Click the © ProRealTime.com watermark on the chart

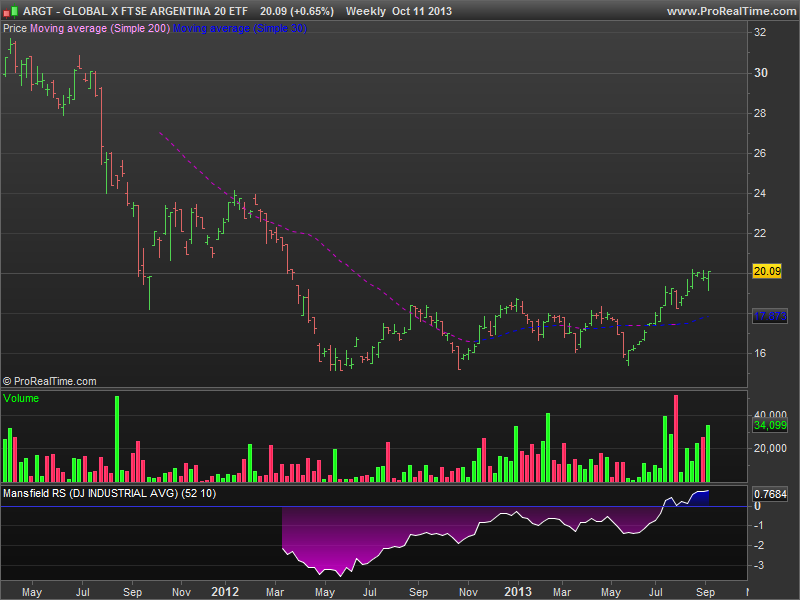(50, 381)
